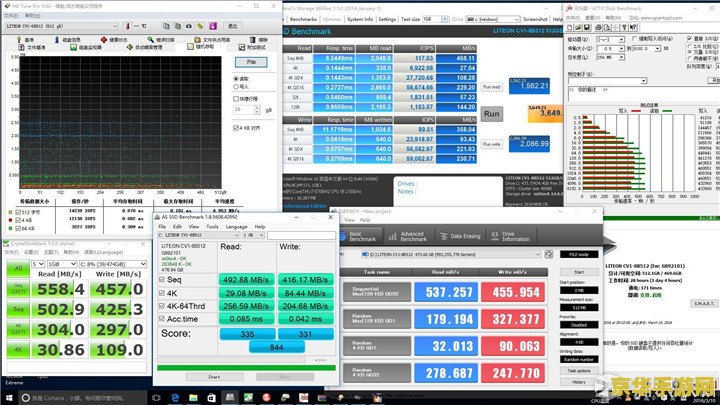Open the Language menu in AS SSD Benchmark
The height and width of the screenshot is (405, 720).
coord(236,227)
